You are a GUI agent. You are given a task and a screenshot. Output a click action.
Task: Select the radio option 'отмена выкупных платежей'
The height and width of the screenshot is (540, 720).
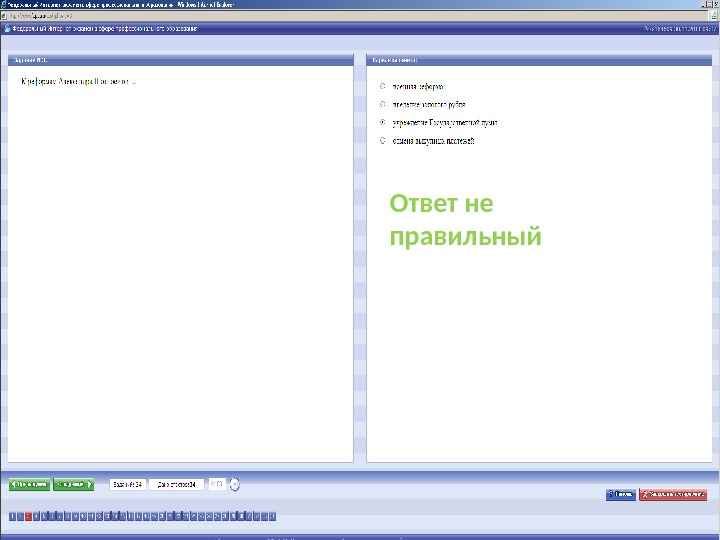[382, 141]
